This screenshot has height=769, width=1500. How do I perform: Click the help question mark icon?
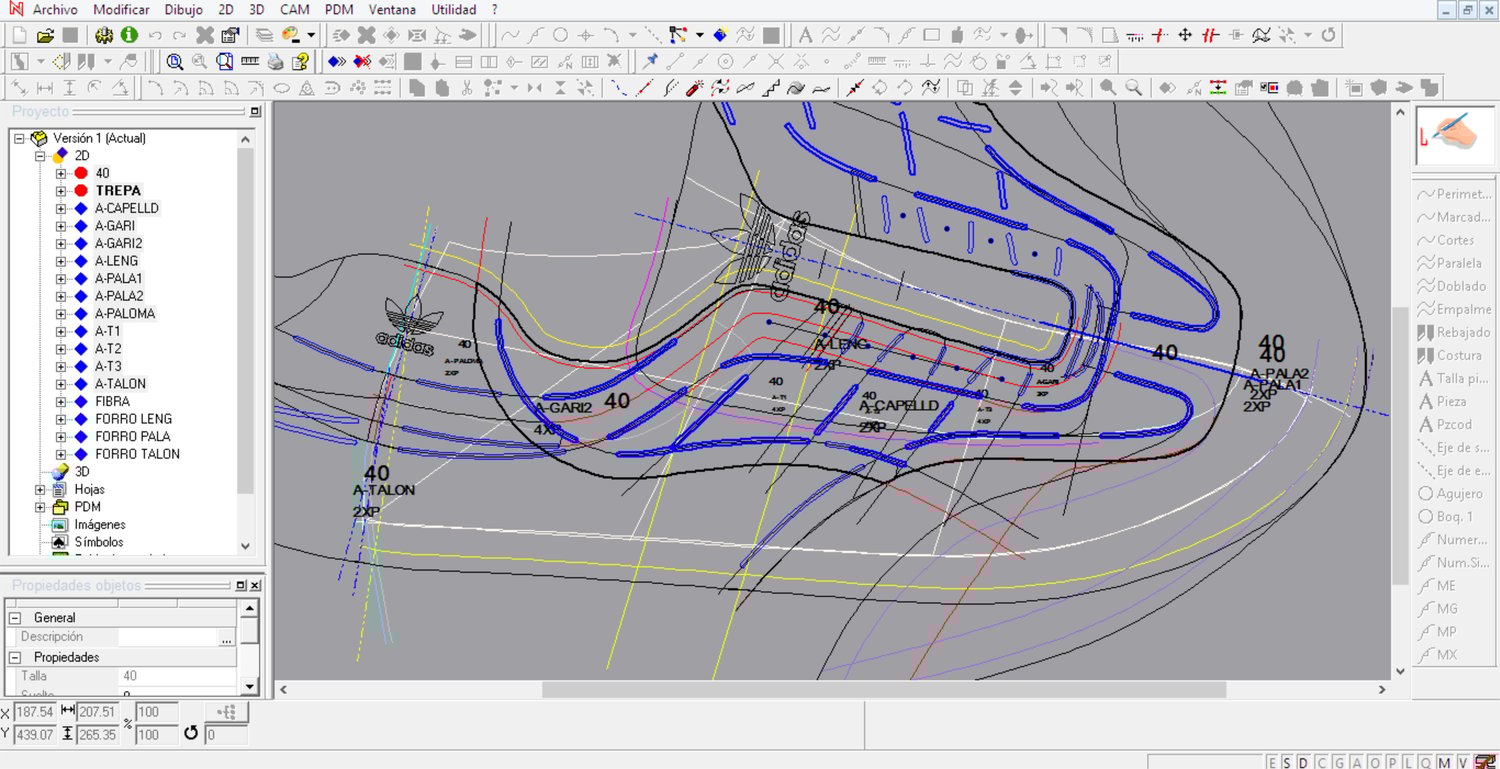tap(298, 61)
